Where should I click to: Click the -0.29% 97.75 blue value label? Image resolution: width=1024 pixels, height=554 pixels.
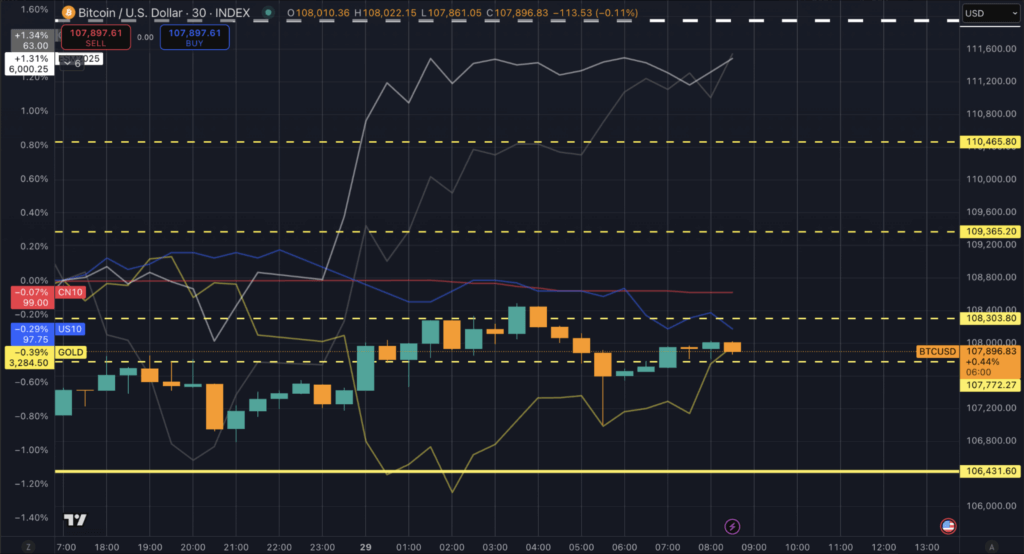(33, 334)
